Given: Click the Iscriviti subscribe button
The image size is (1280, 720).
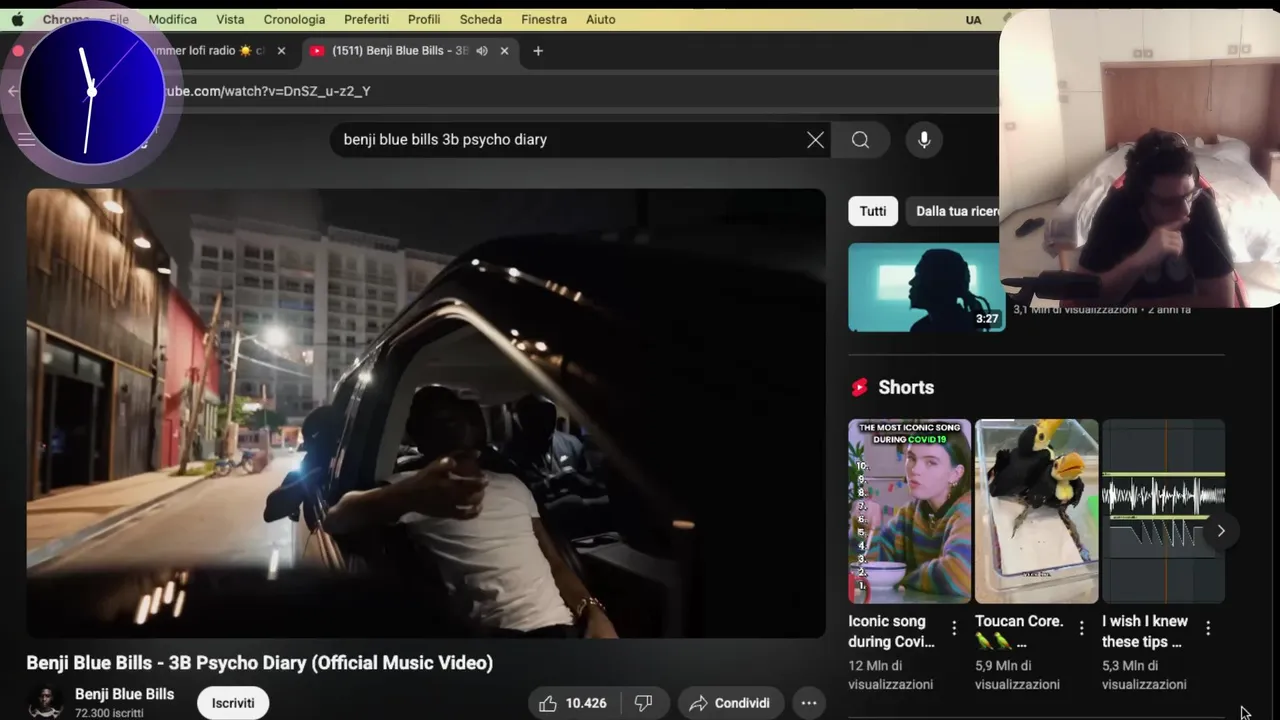Looking at the screenshot, I should click(233, 703).
